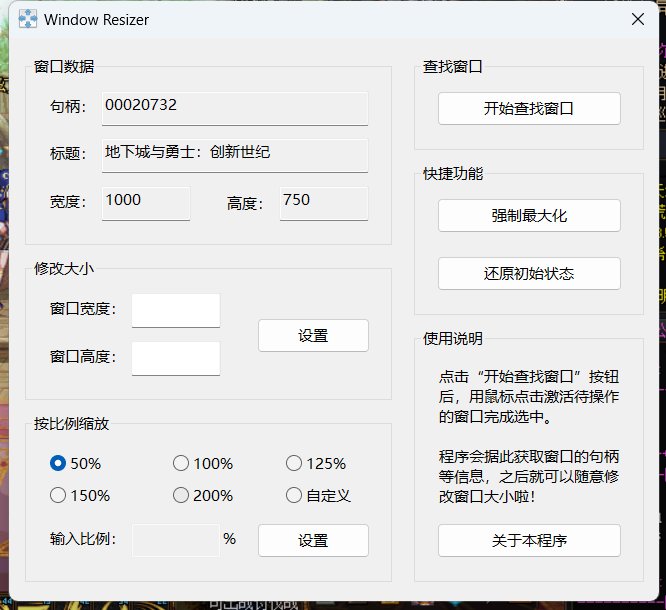Viewport: 666px width, 610px height.
Task: Select the 200% scale radio button
Action: pyautogui.click(x=181, y=495)
